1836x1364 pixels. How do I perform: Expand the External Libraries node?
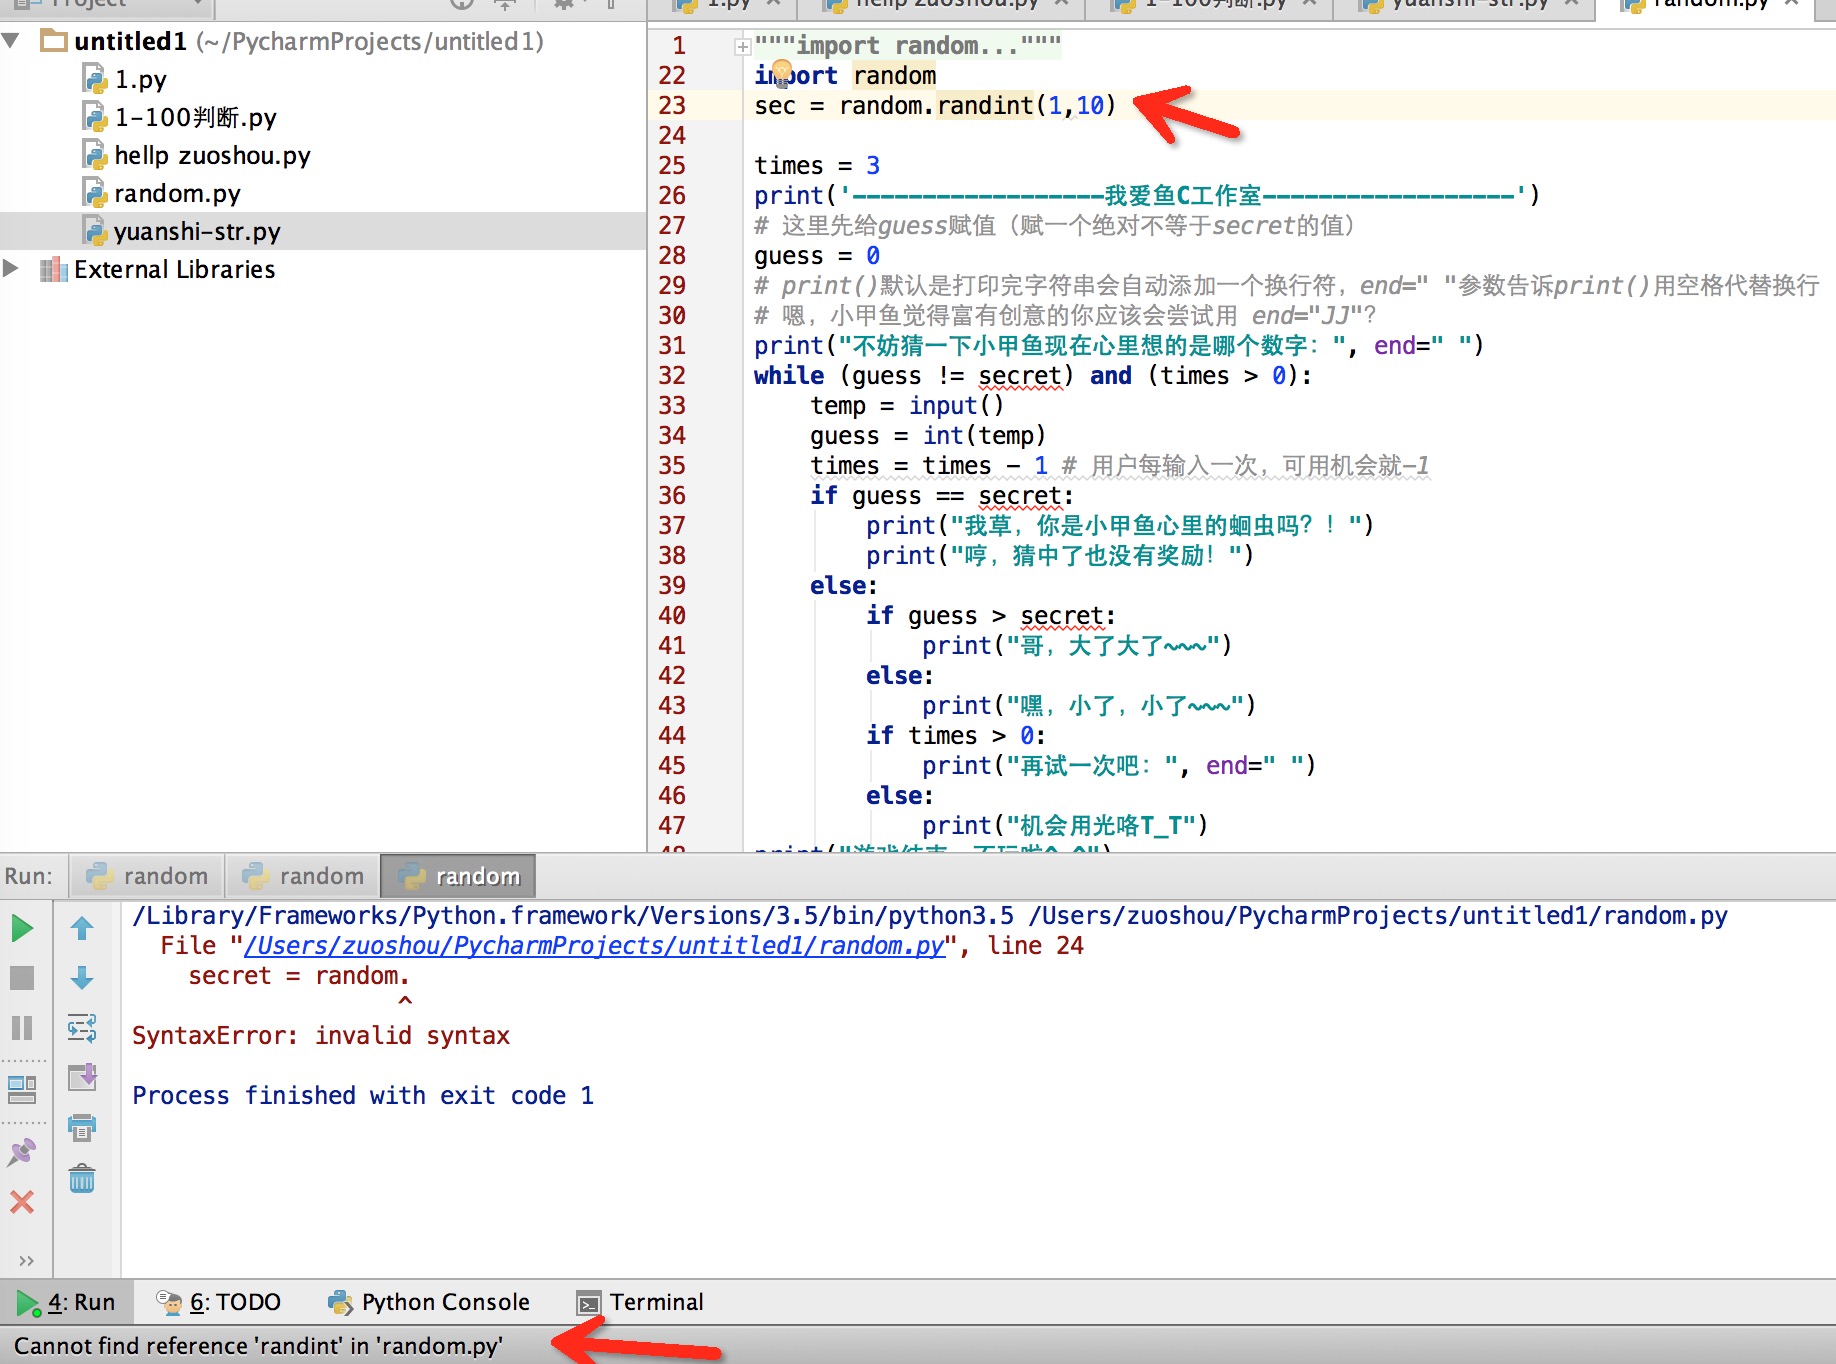pyautogui.click(x=12, y=269)
